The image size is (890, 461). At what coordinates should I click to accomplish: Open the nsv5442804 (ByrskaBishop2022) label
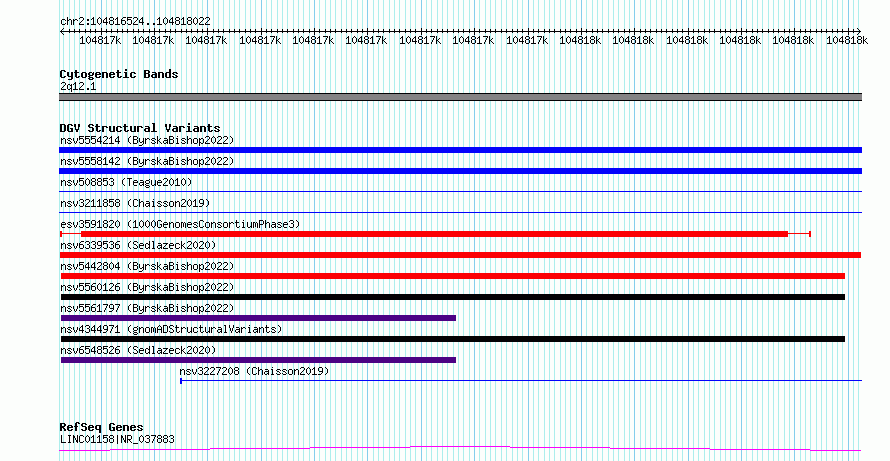click(x=147, y=266)
